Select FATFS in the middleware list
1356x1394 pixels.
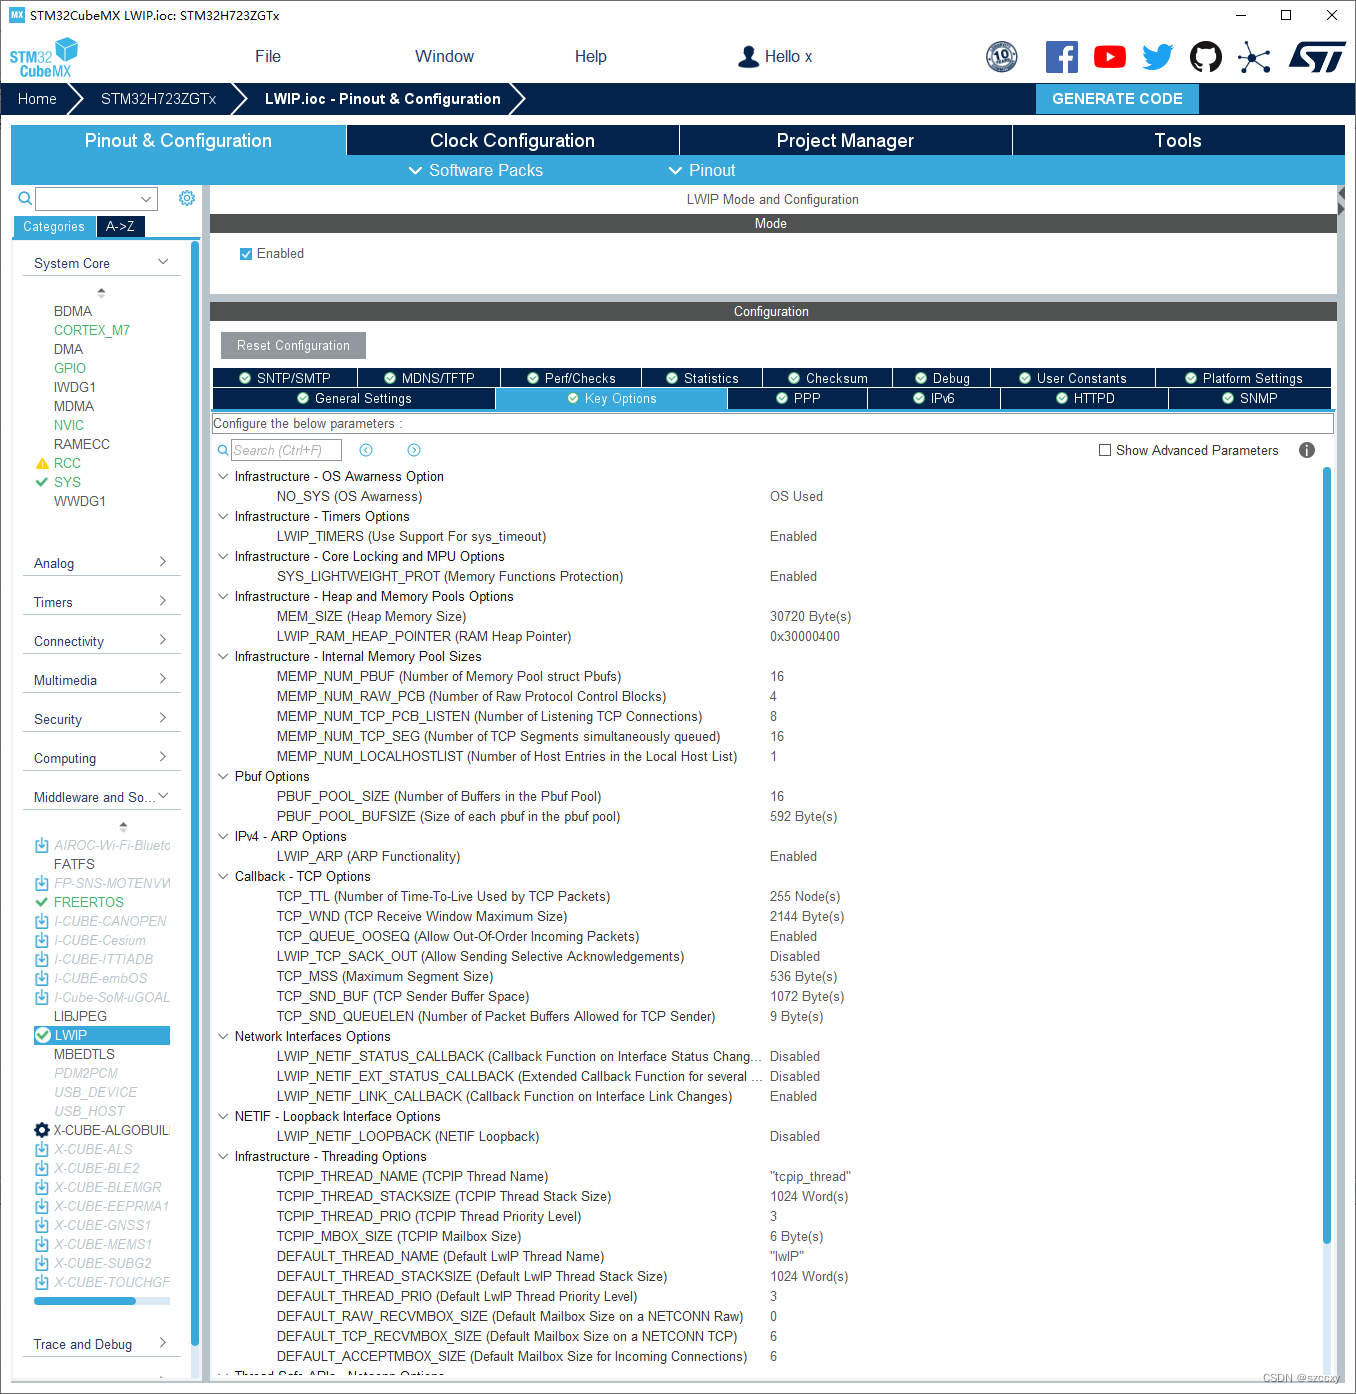[x=74, y=864]
